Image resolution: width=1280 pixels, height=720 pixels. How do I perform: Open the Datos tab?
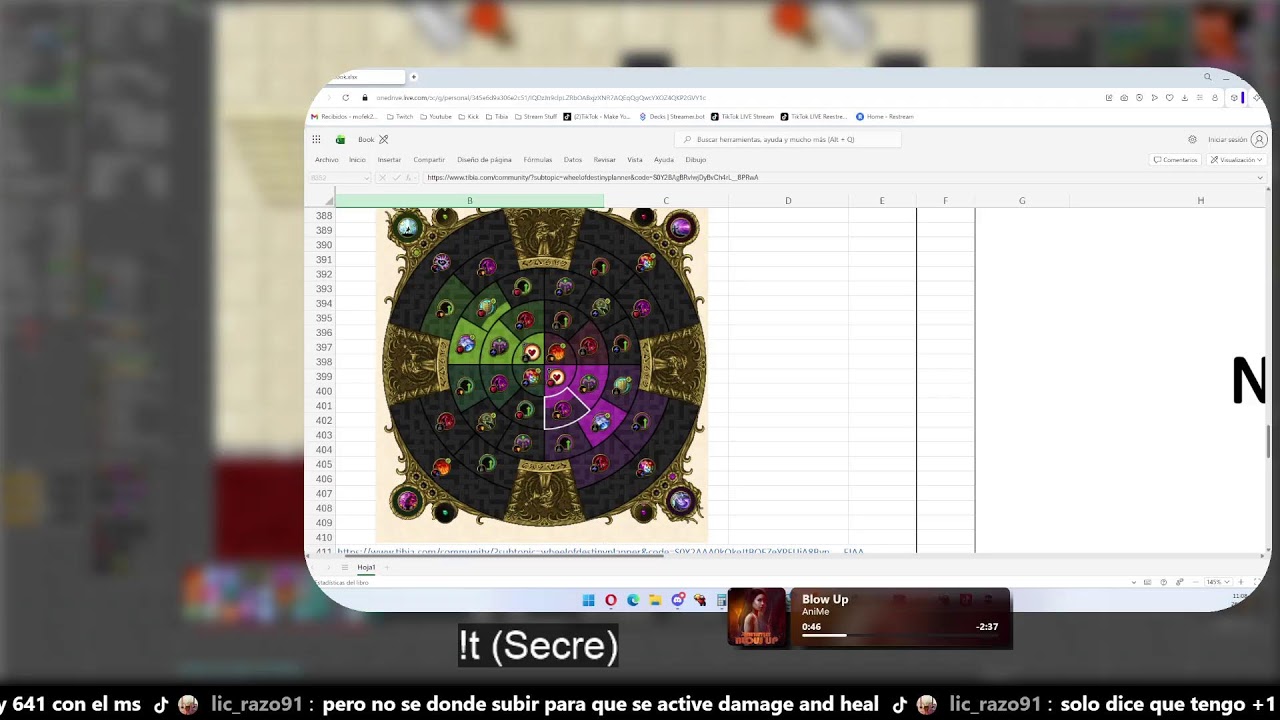tap(573, 160)
